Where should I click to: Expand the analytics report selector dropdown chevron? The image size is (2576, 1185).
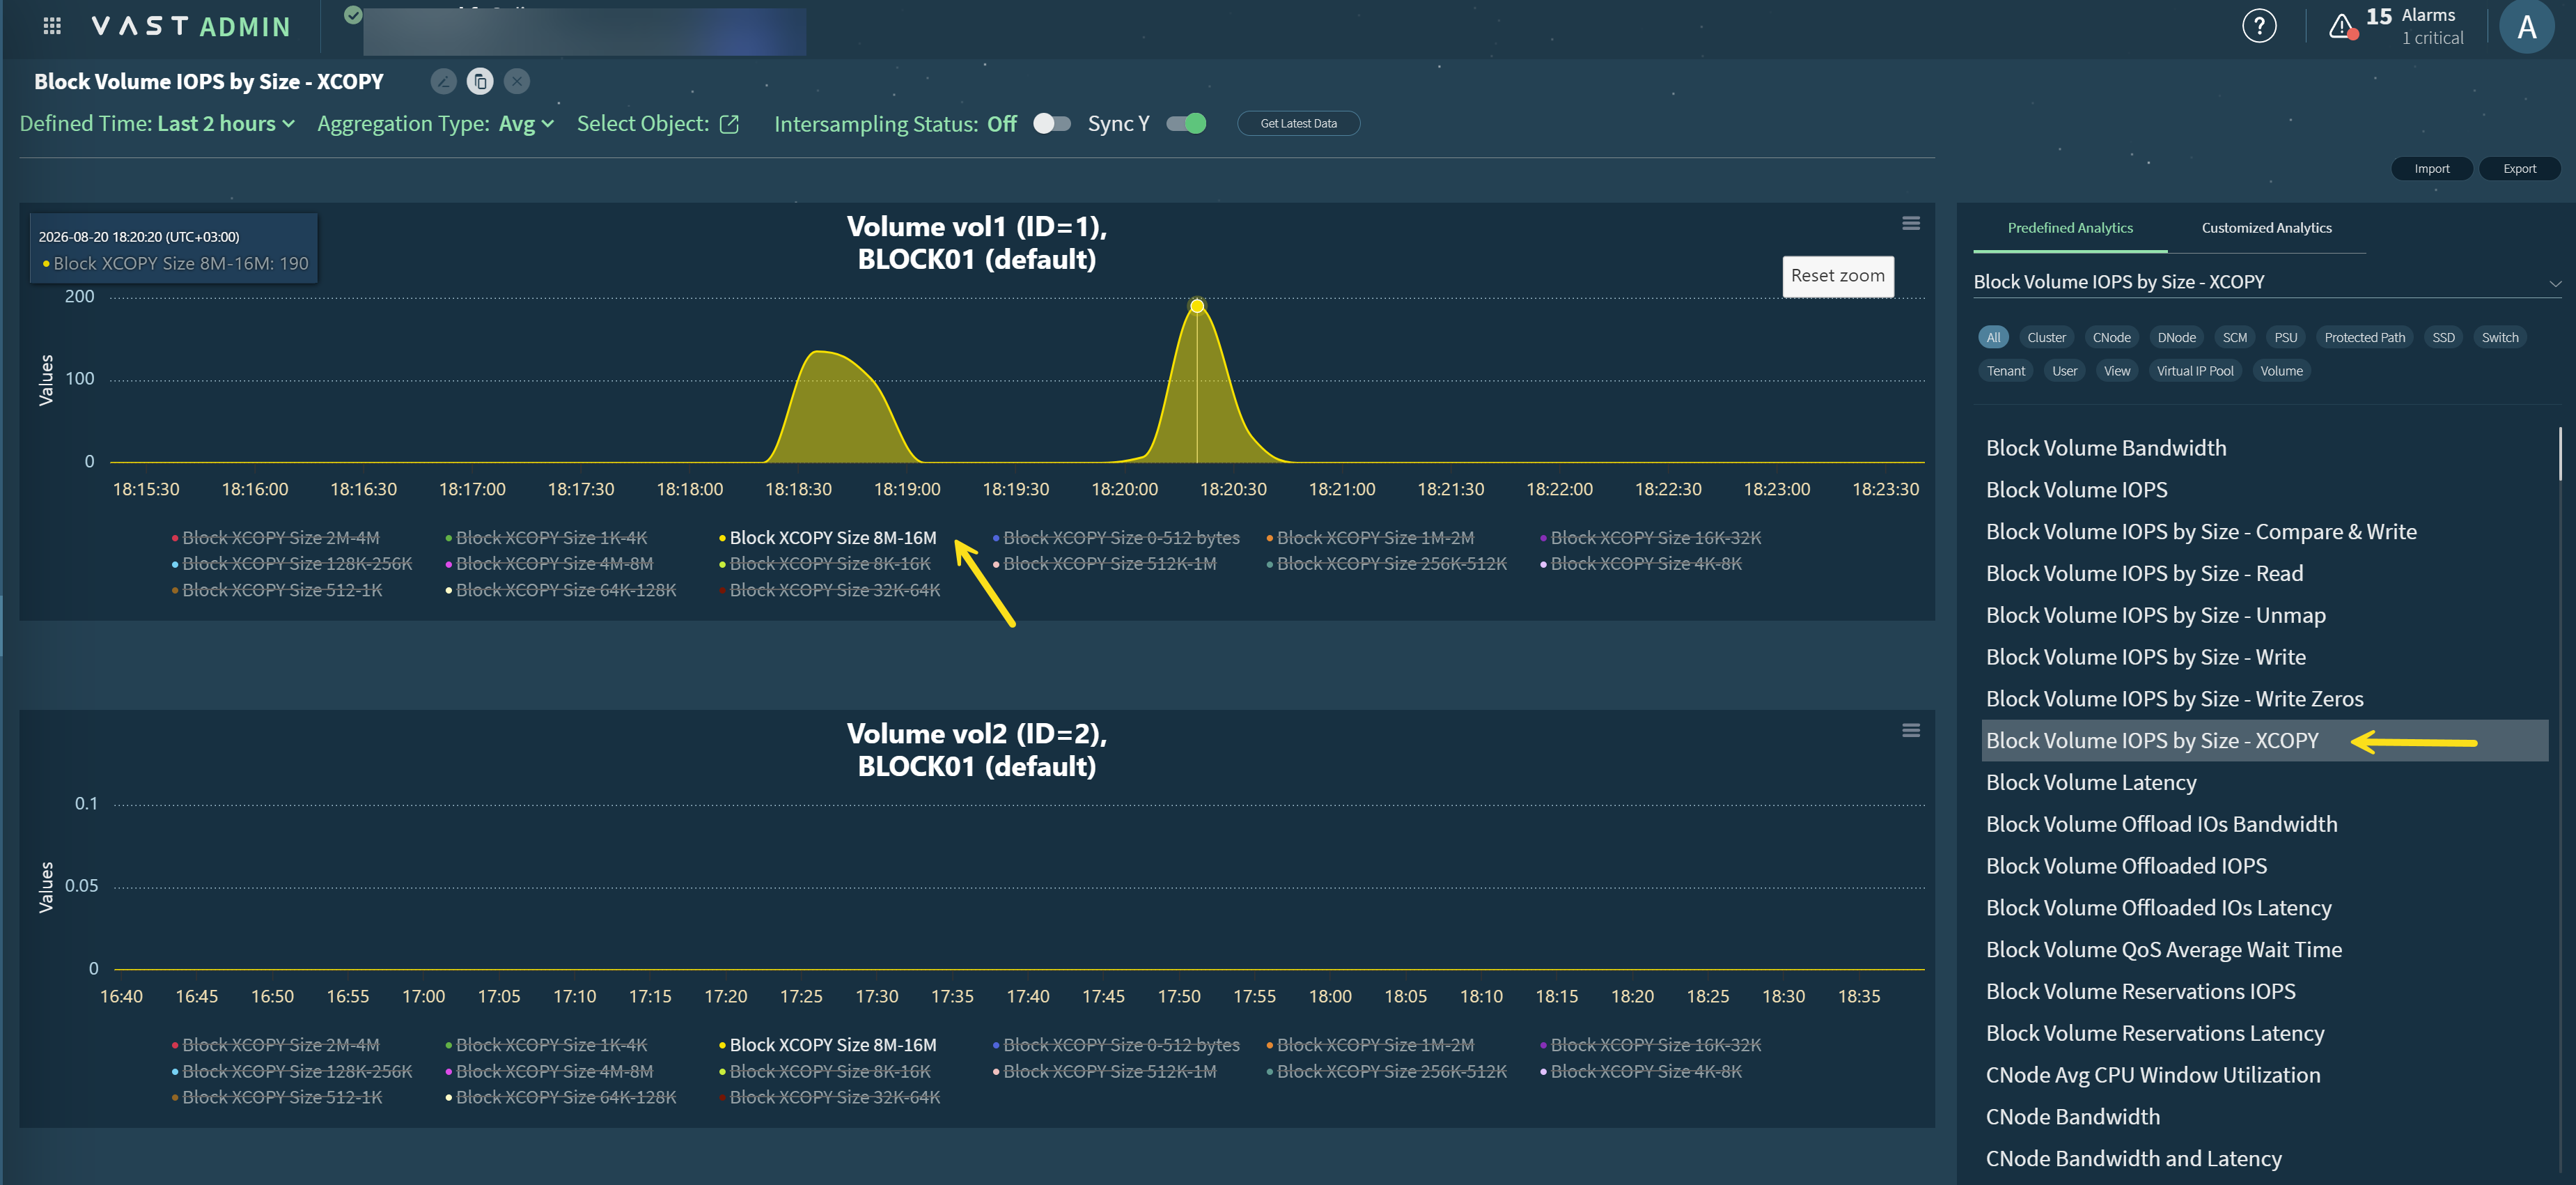2555,283
